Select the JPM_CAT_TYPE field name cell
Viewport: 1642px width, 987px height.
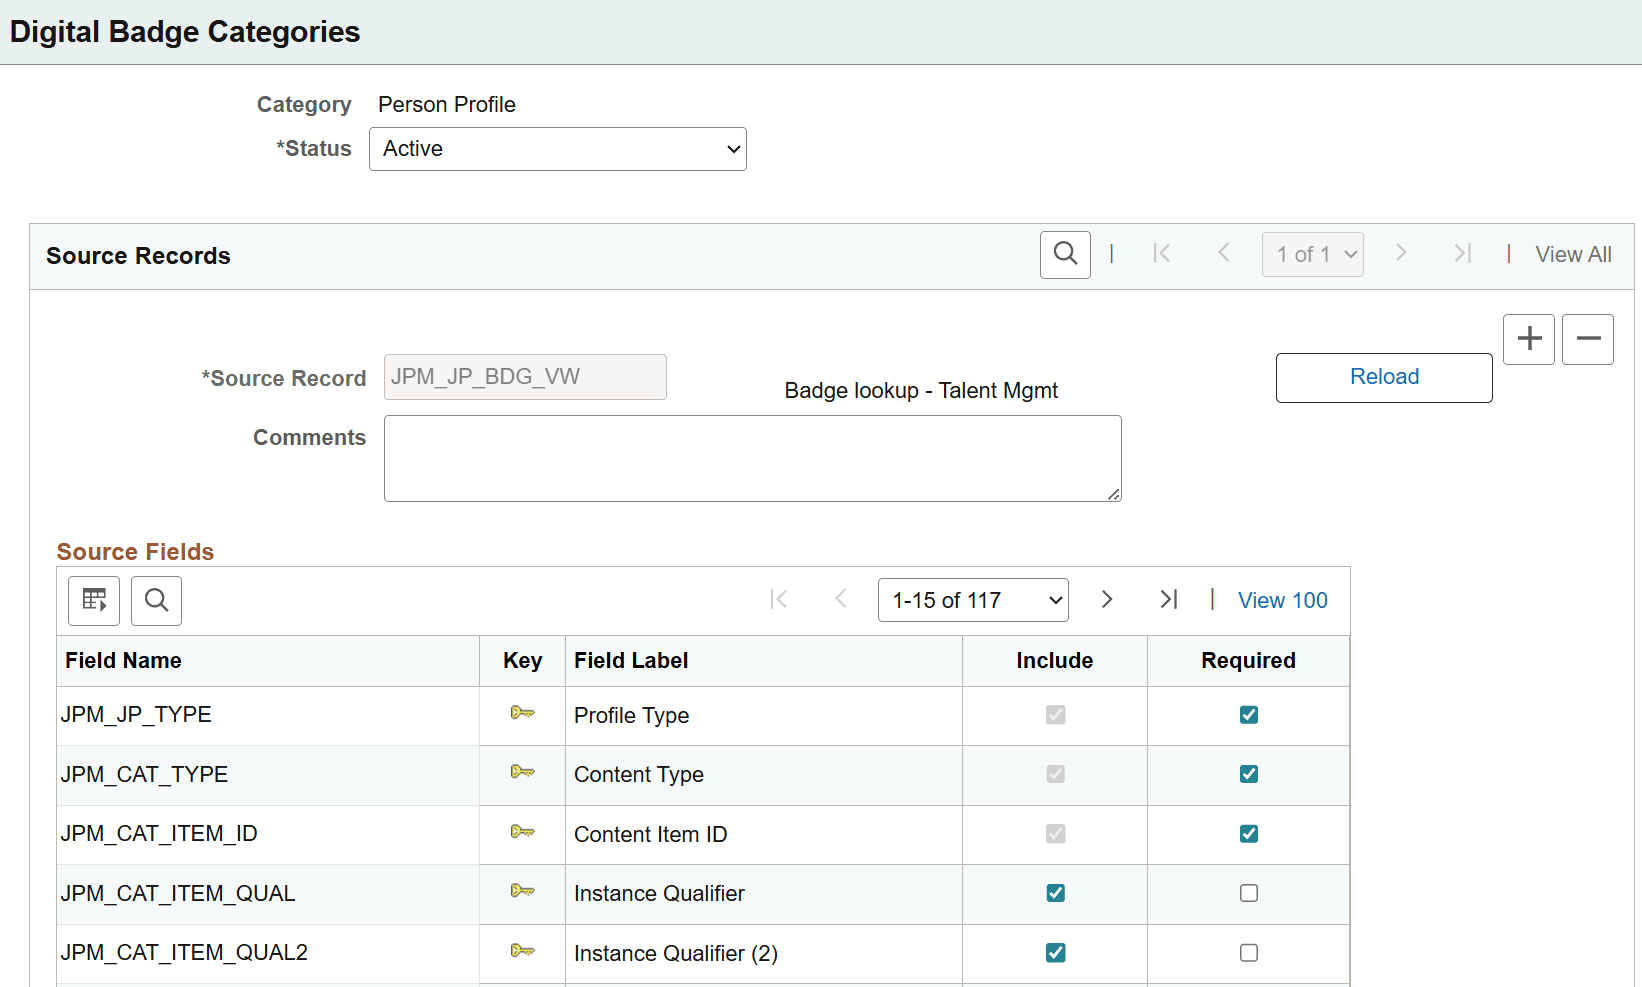pyautogui.click(x=144, y=774)
